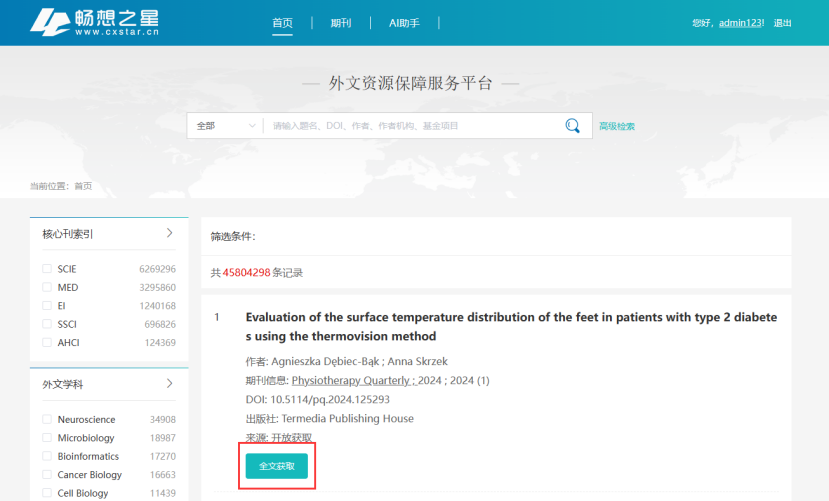Go to the 首页 tab
Viewport: 829px width, 501px height.
click(283, 23)
